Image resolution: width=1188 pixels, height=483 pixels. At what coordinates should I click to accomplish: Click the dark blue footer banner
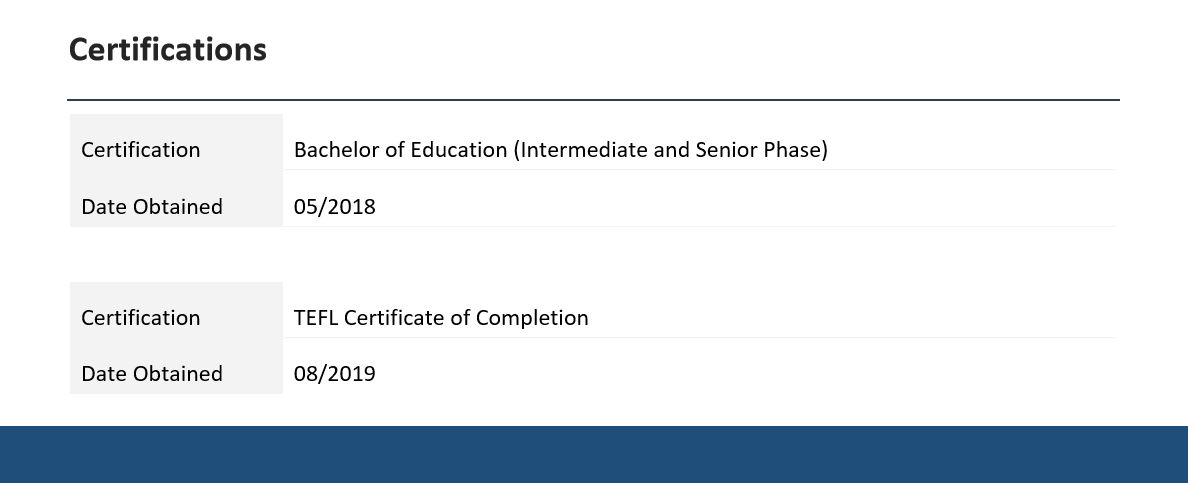pos(594,455)
